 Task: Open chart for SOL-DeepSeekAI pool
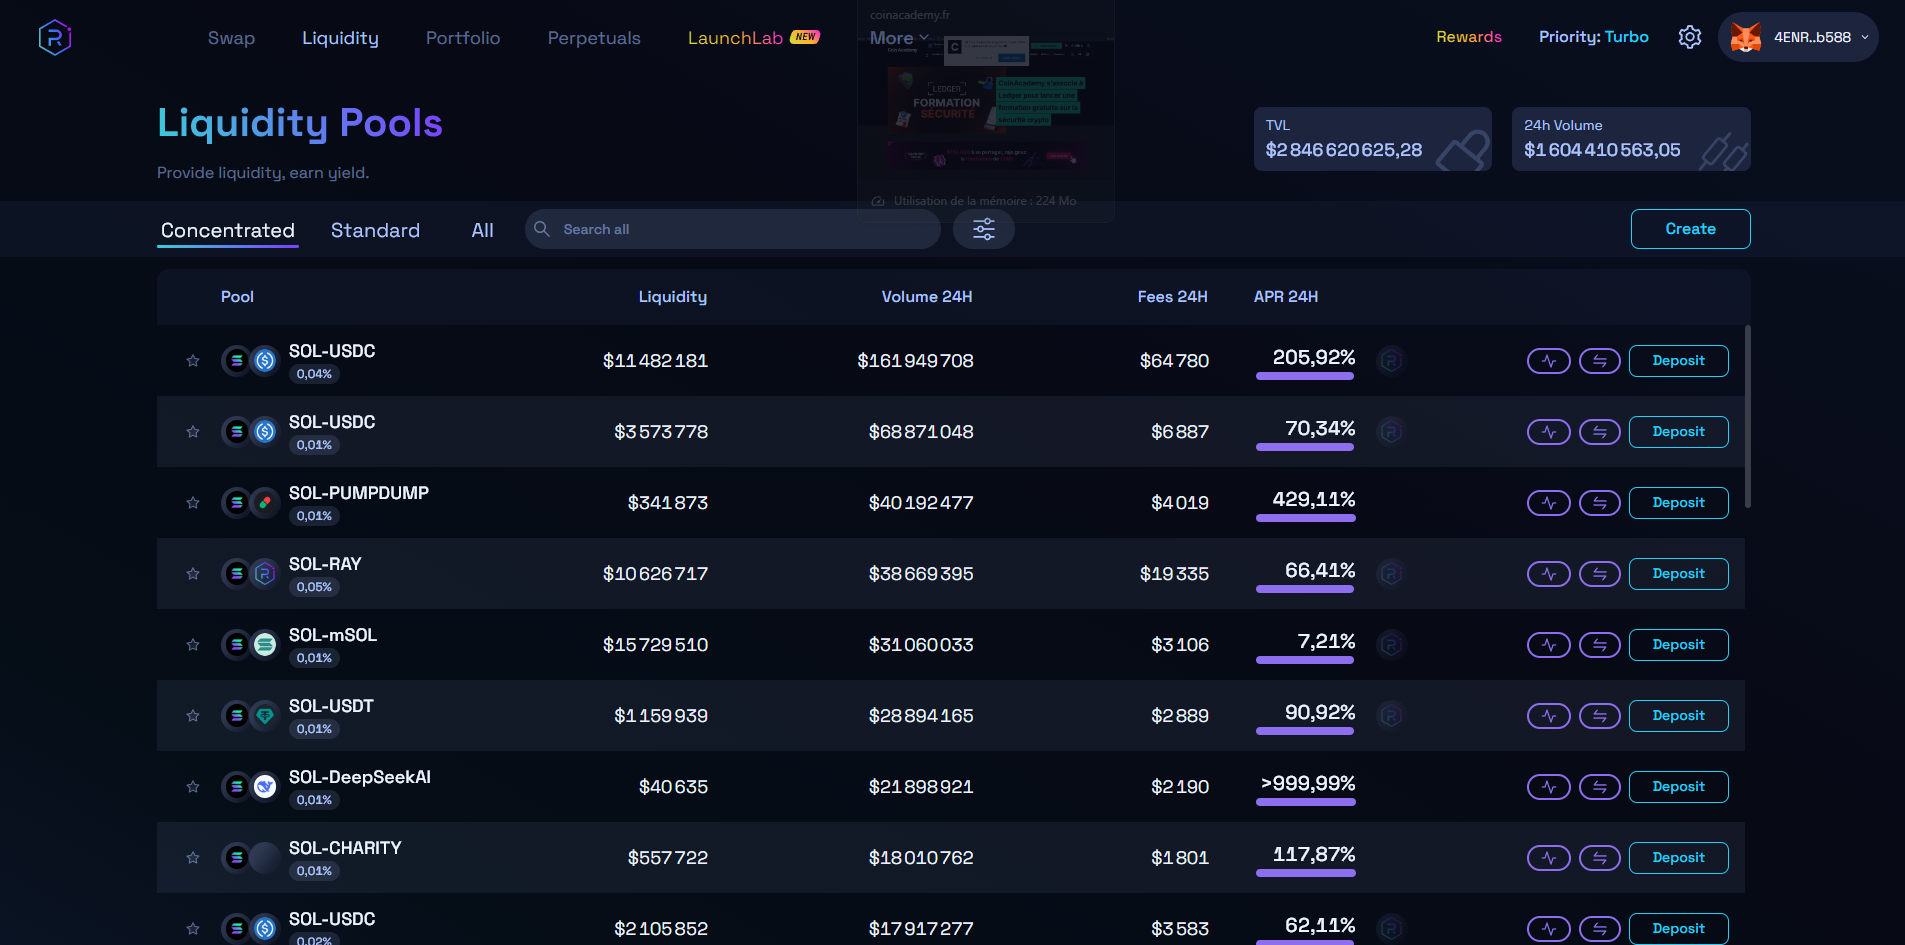click(x=1549, y=787)
